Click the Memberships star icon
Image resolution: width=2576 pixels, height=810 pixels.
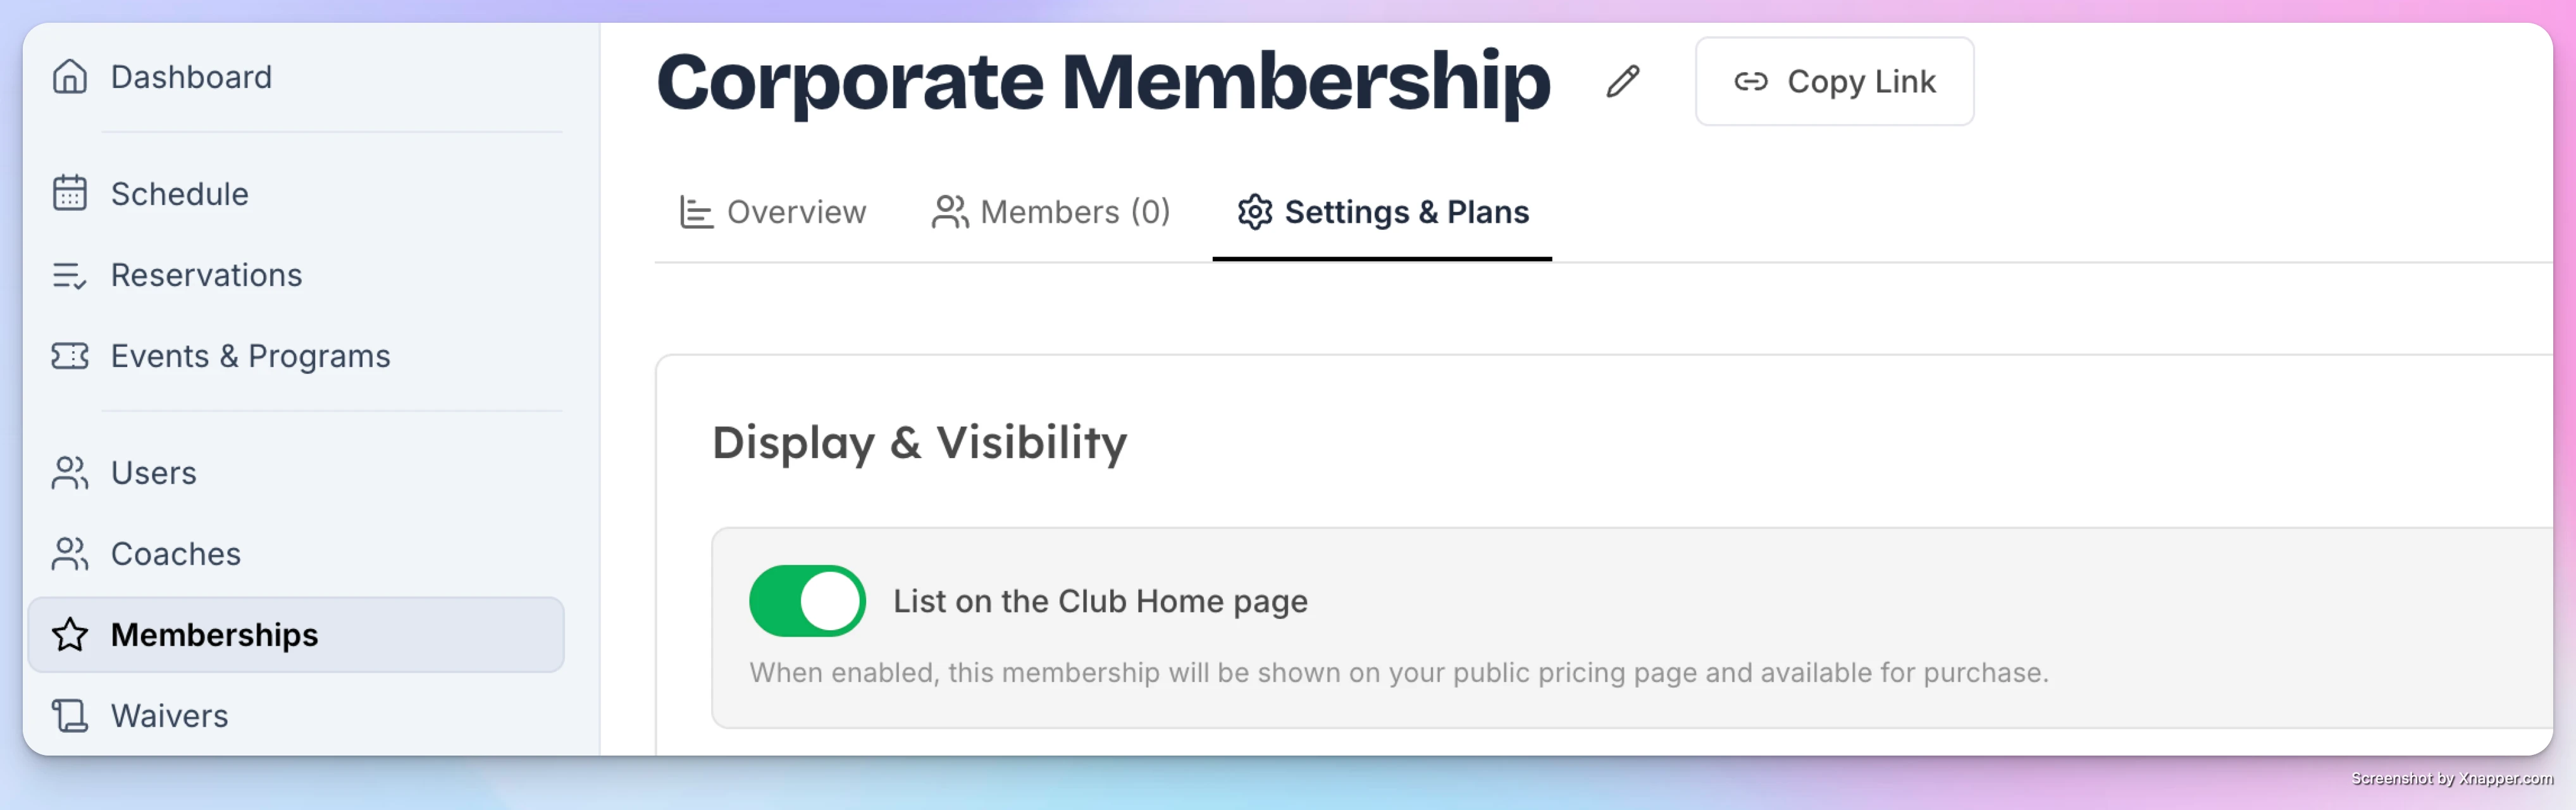pos(70,635)
